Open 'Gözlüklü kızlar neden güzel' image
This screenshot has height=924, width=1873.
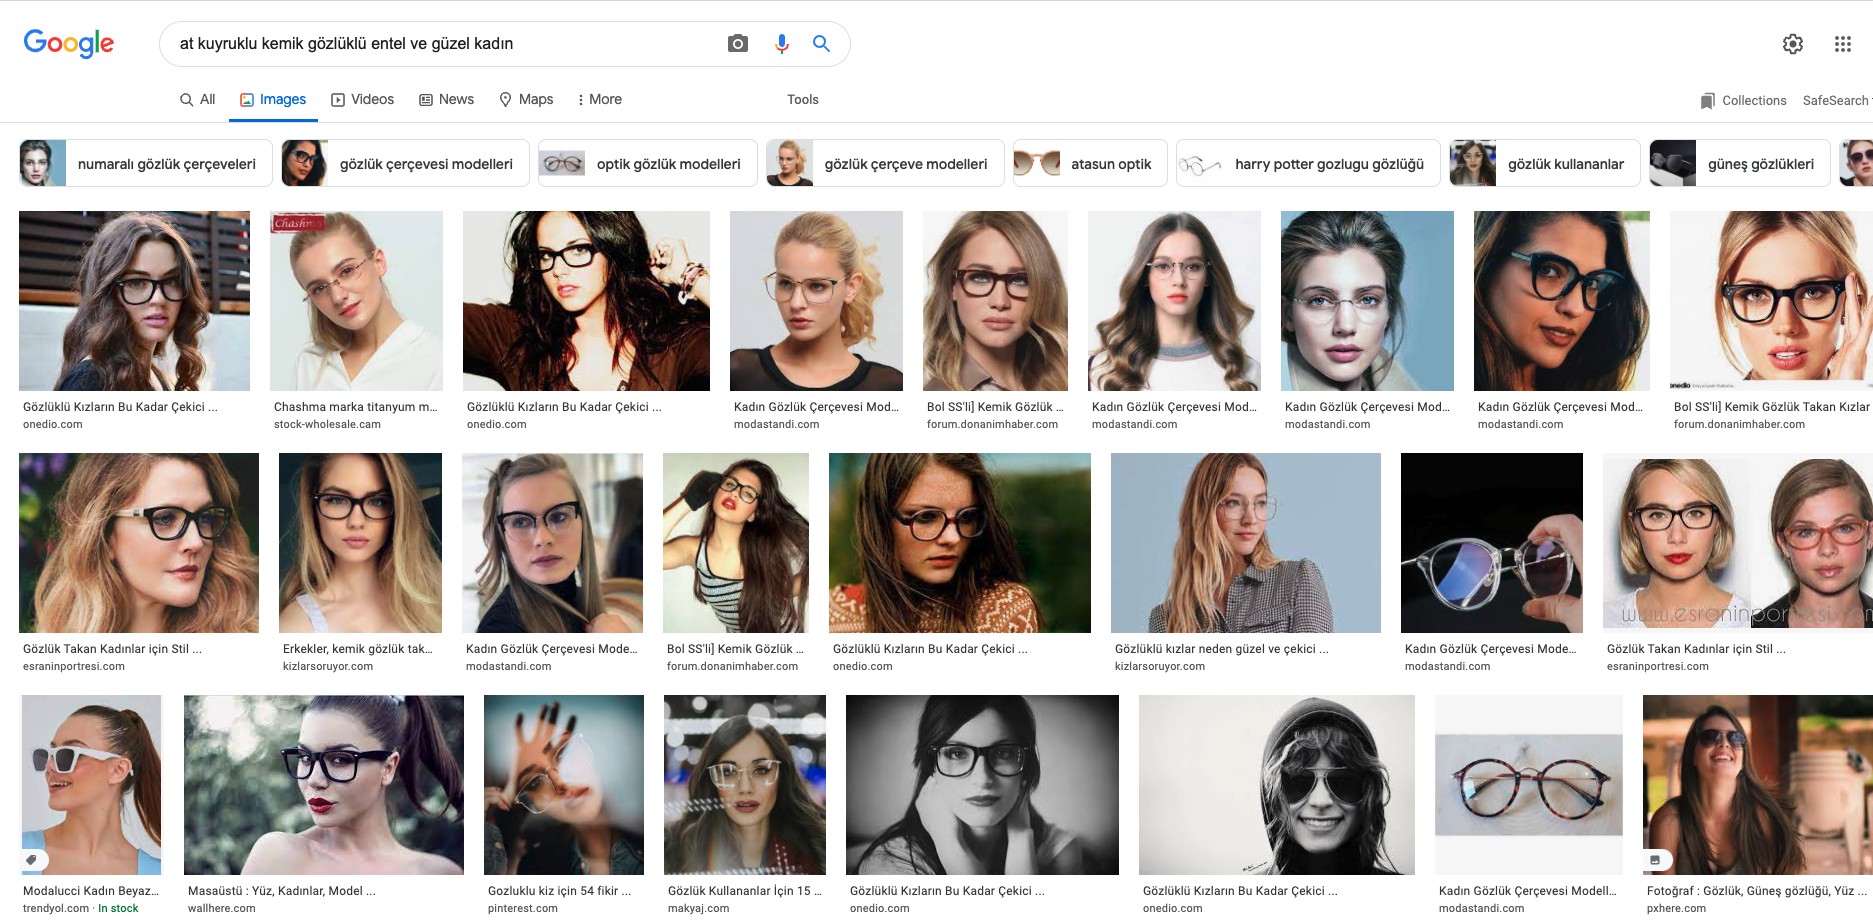tap(1246, 543)
